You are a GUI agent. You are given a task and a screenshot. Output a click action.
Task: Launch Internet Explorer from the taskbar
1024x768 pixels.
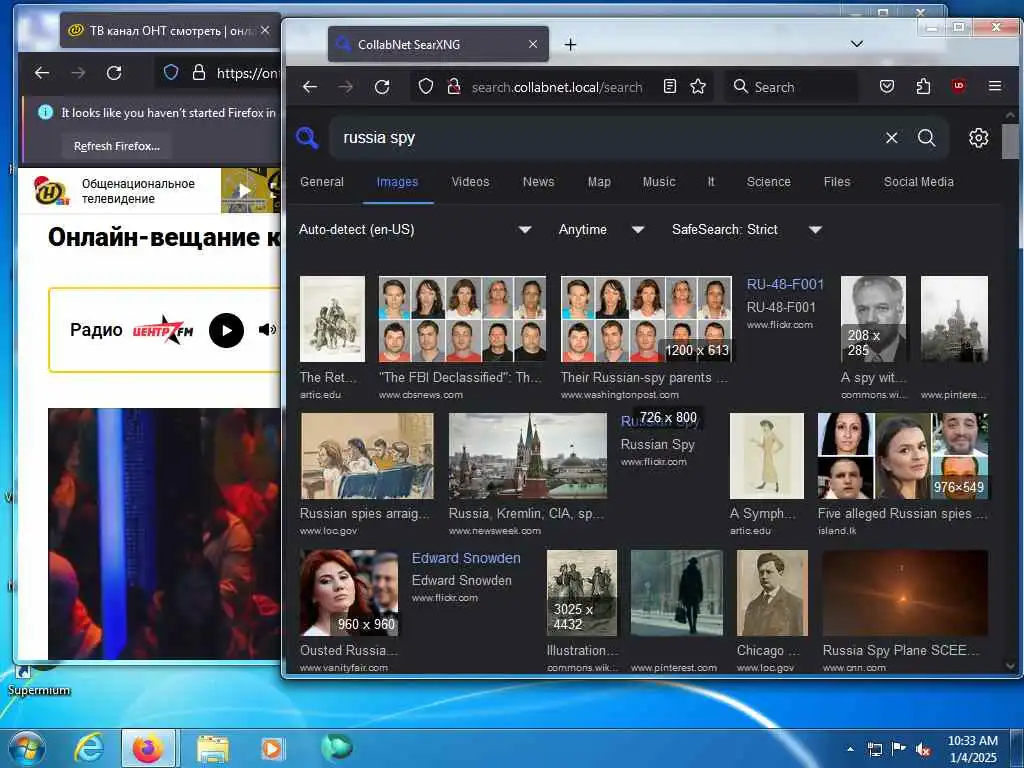click(x=89, y=748)
